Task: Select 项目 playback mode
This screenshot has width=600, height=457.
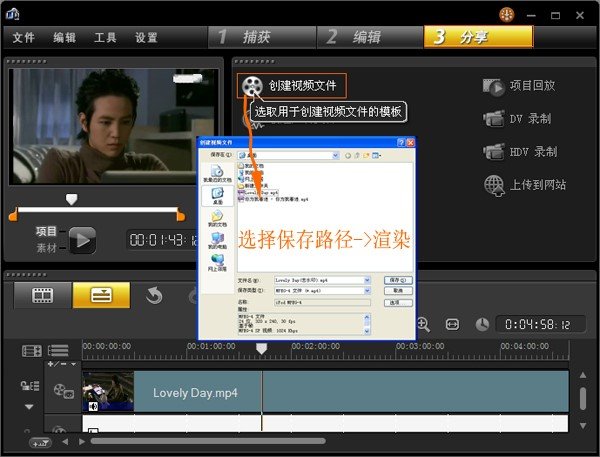Action: click(46, 231)
